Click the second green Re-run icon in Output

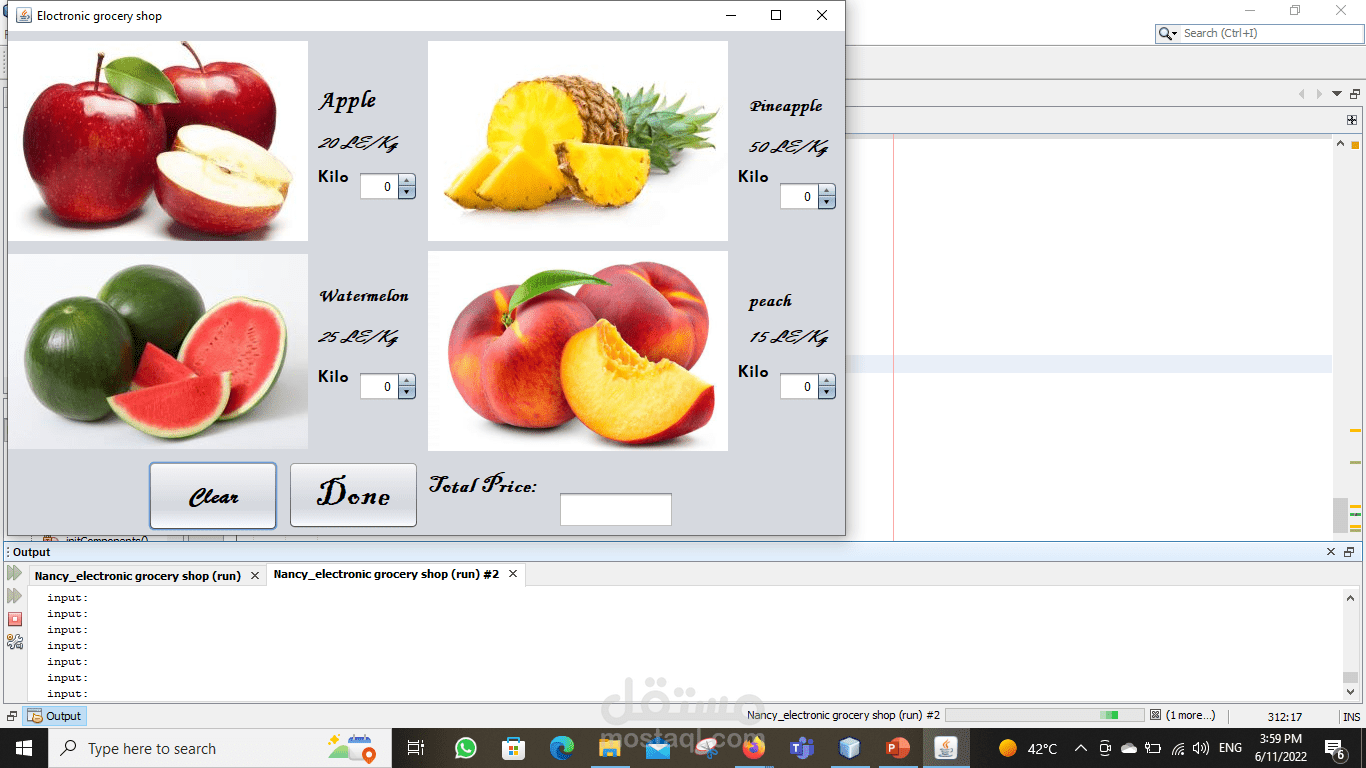[x=14, y=596]
